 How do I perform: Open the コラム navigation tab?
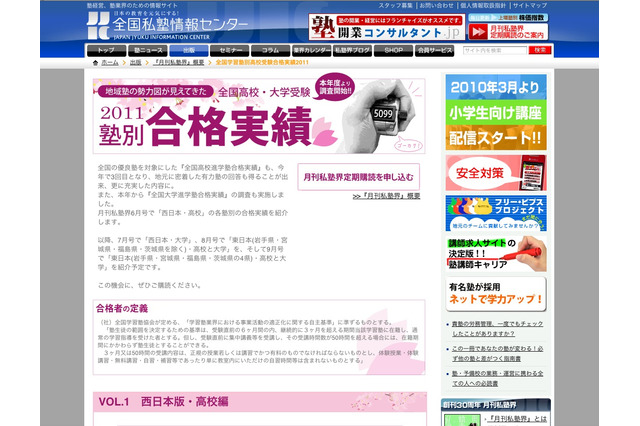pos(270,50)
